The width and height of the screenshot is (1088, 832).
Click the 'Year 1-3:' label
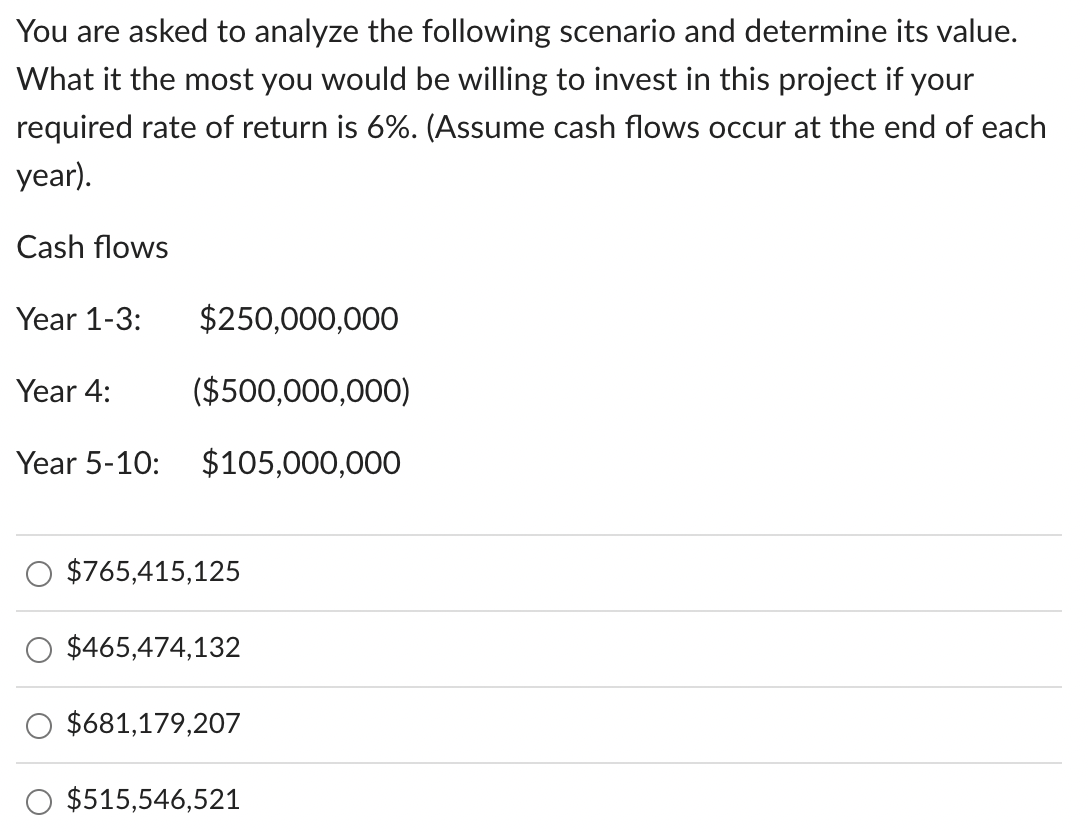click(x=79, y=319)
